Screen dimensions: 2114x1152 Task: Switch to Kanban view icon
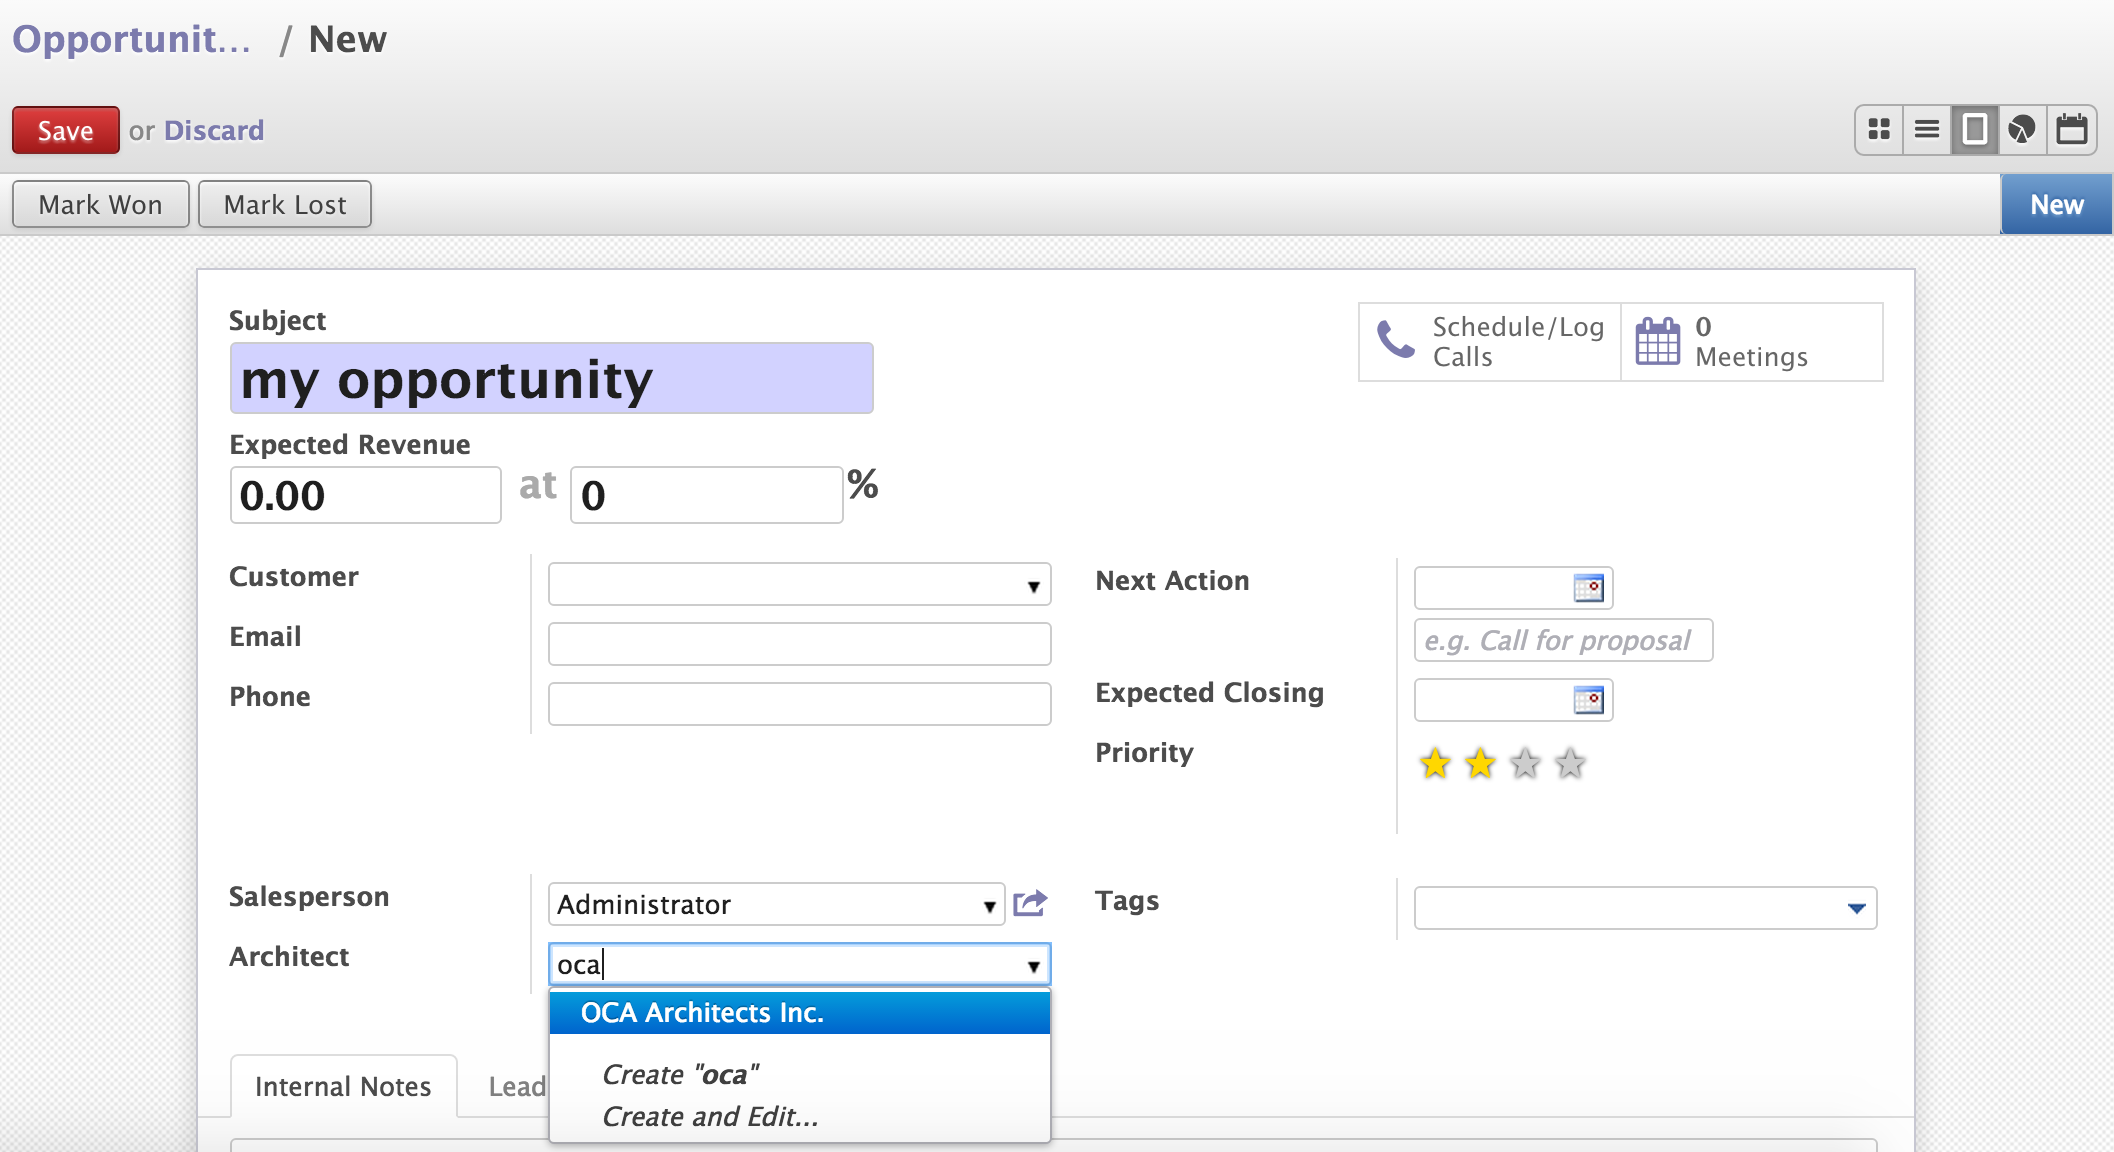pos(1879,130)
